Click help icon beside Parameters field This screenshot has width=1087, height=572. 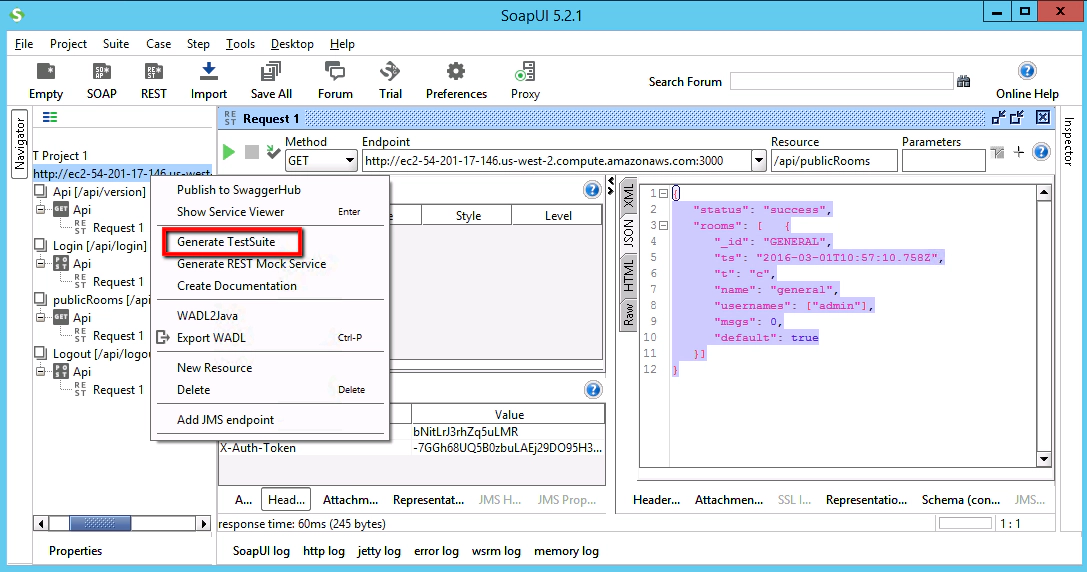click(1041, 151)
